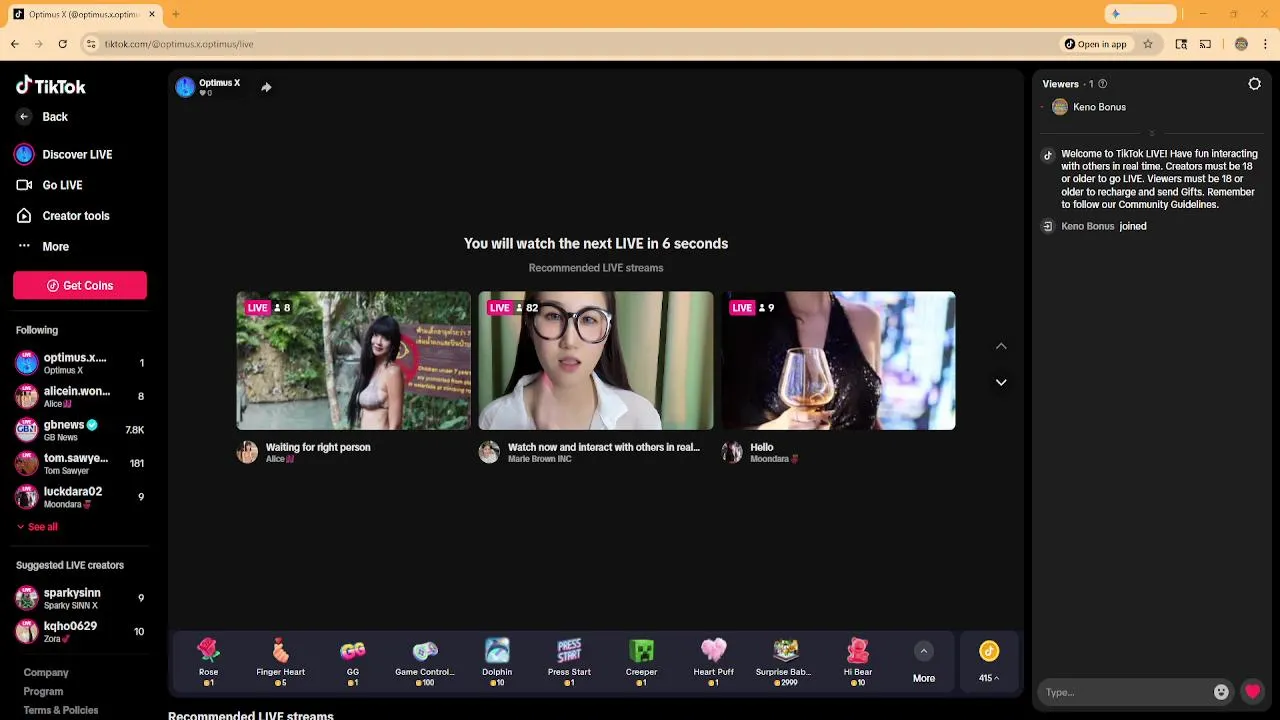
Task: Click the address bar URL
Action: click(179, 44)
